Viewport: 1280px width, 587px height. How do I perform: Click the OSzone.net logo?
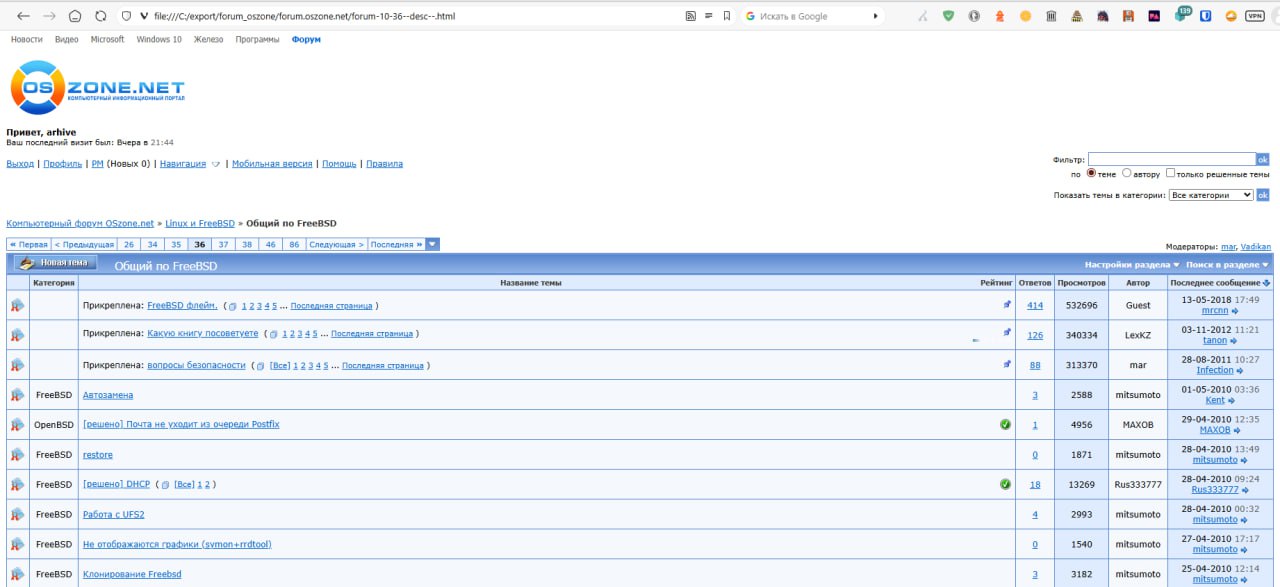97,88
